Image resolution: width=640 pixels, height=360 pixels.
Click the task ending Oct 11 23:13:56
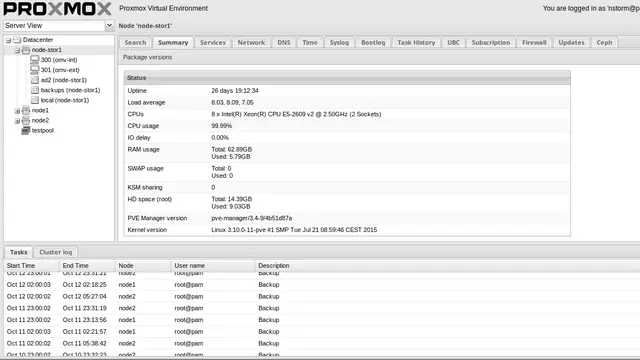point(322,320)
